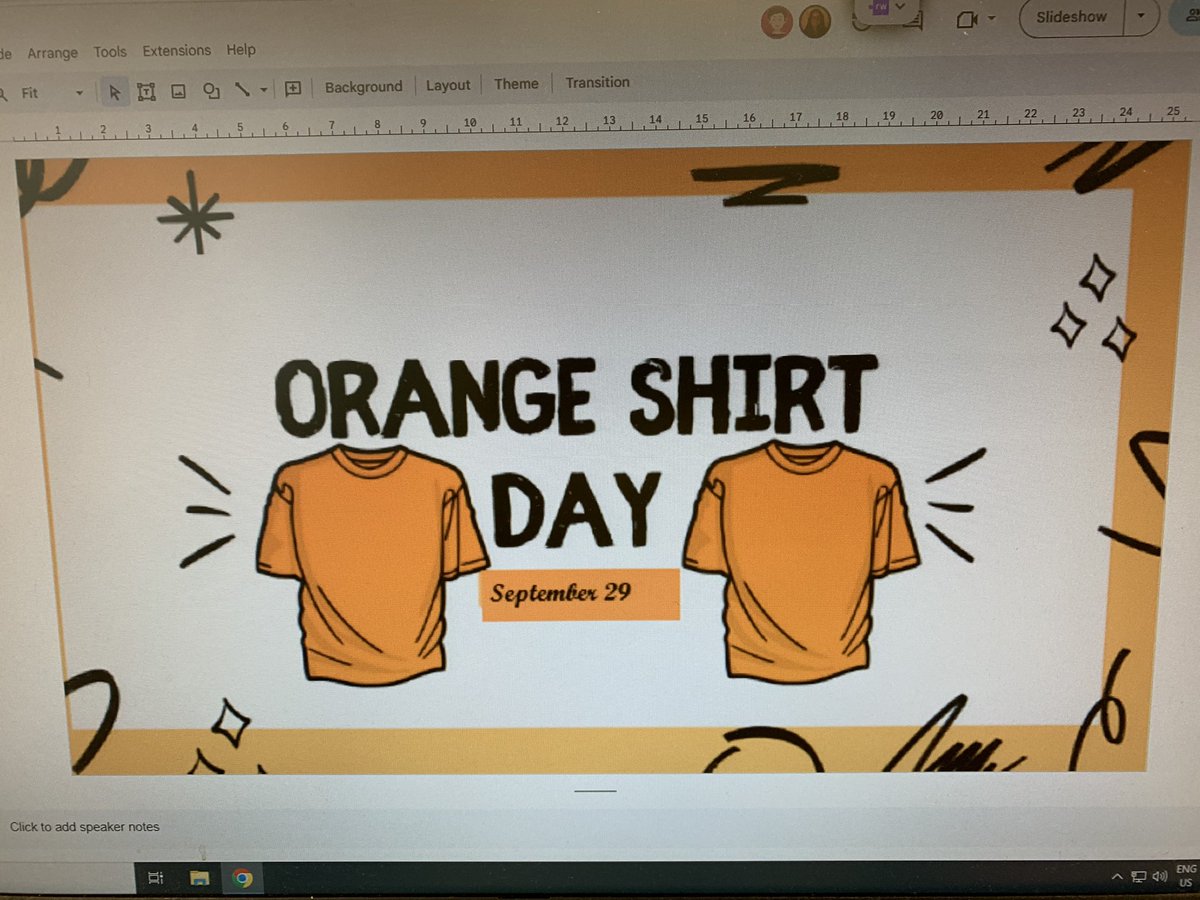Click the volume speaker tray icon
The height and width of the screenshot is (900, 1200).
tap(1160, 877)
